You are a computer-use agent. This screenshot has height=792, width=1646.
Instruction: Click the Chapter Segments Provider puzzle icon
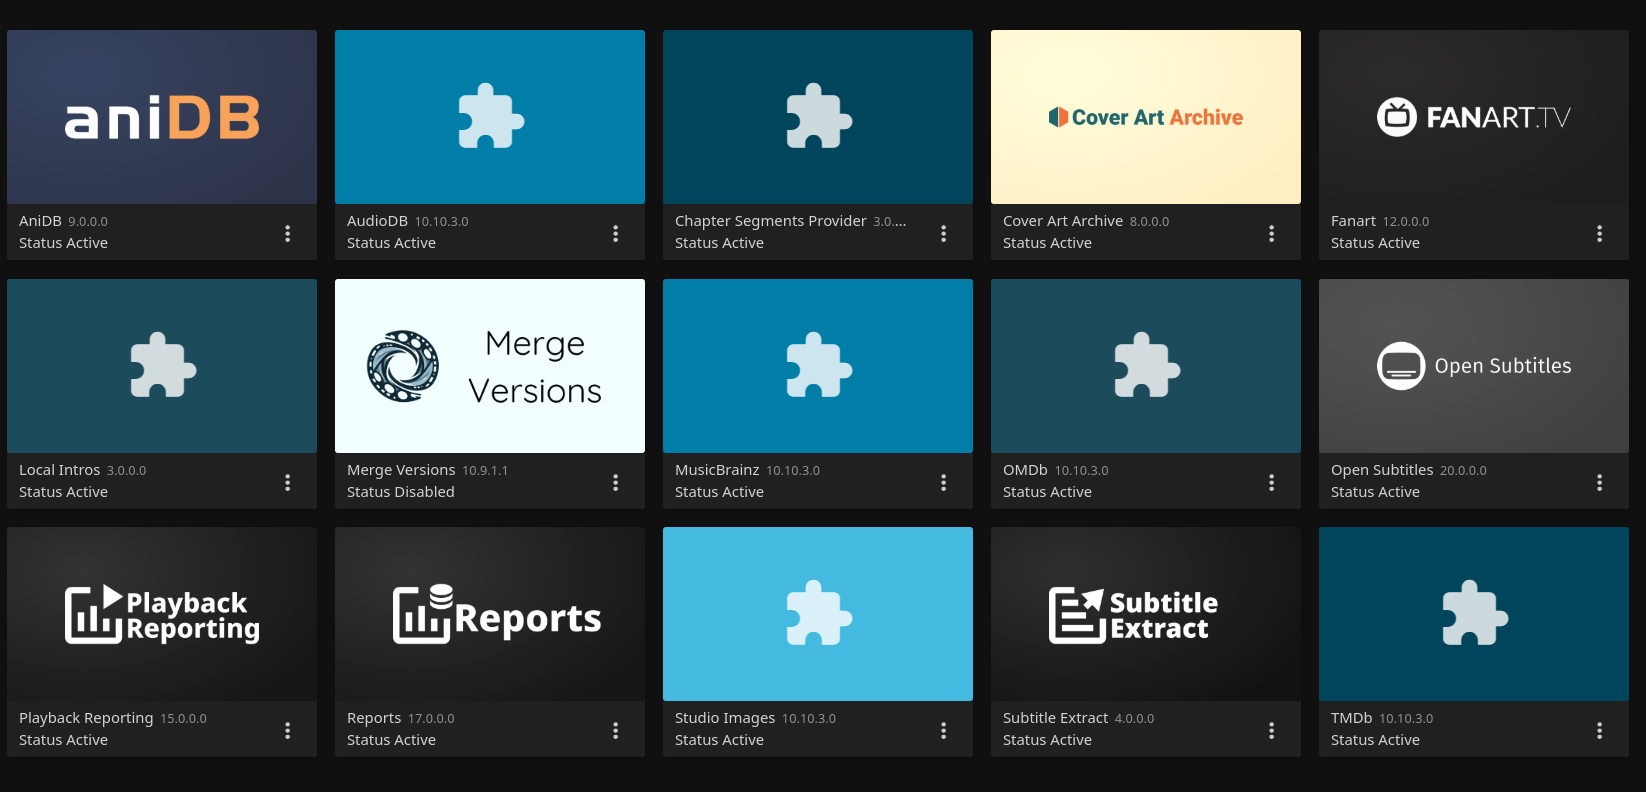pos(818,117)
